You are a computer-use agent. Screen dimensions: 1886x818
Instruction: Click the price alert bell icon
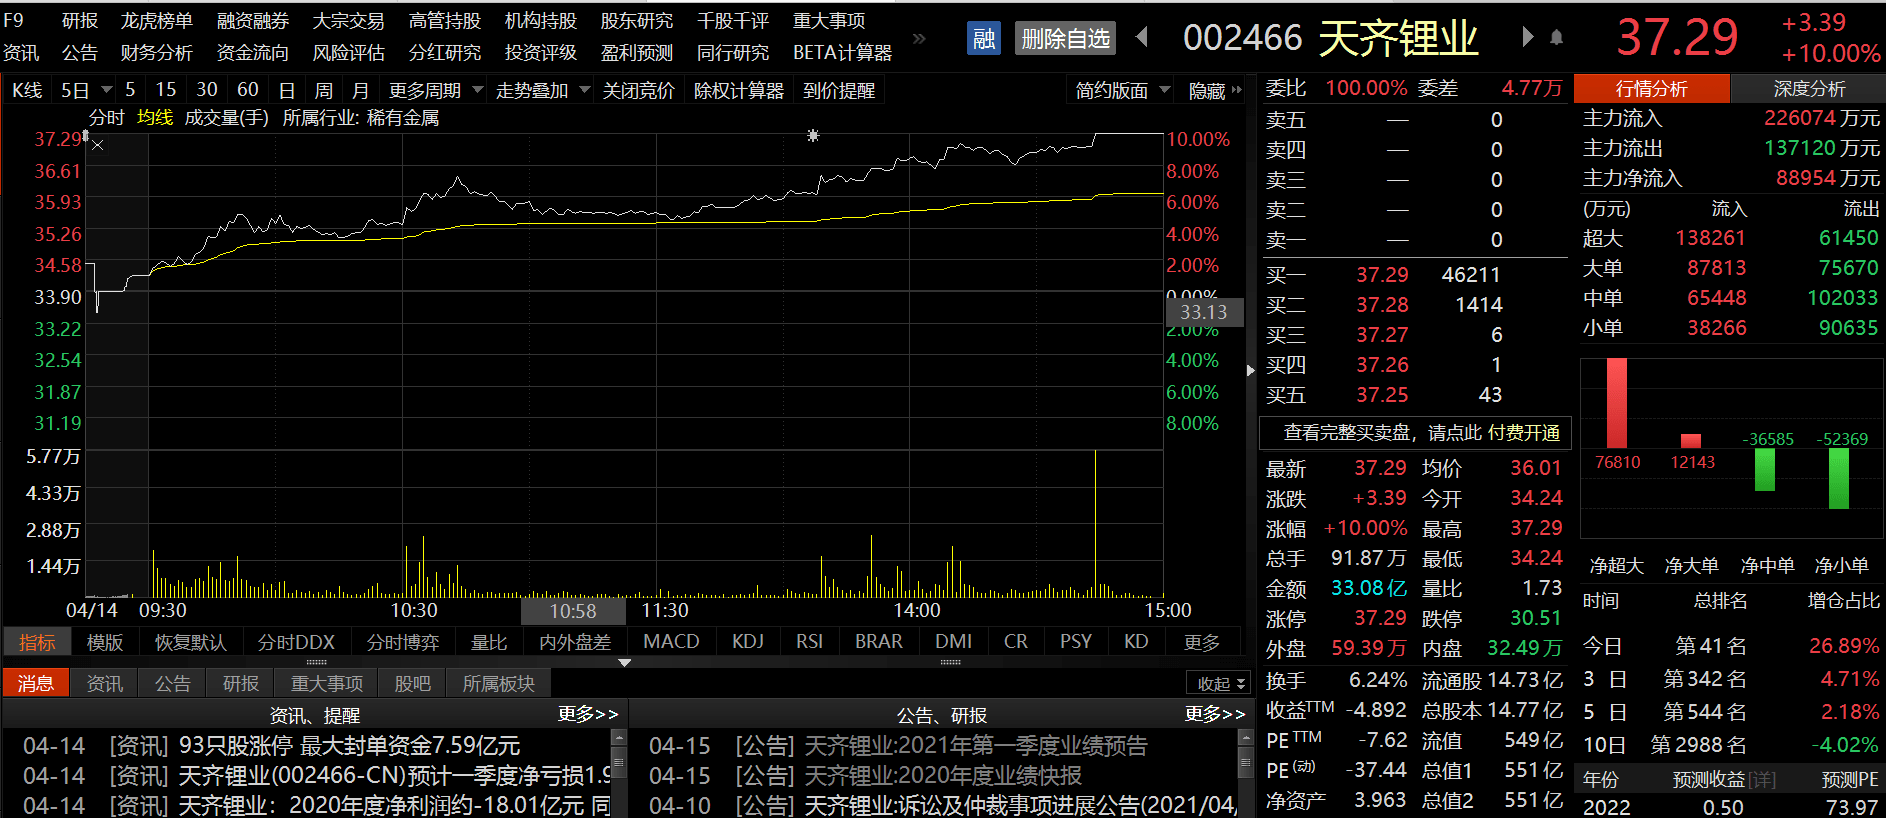(x=1557, y=38)
